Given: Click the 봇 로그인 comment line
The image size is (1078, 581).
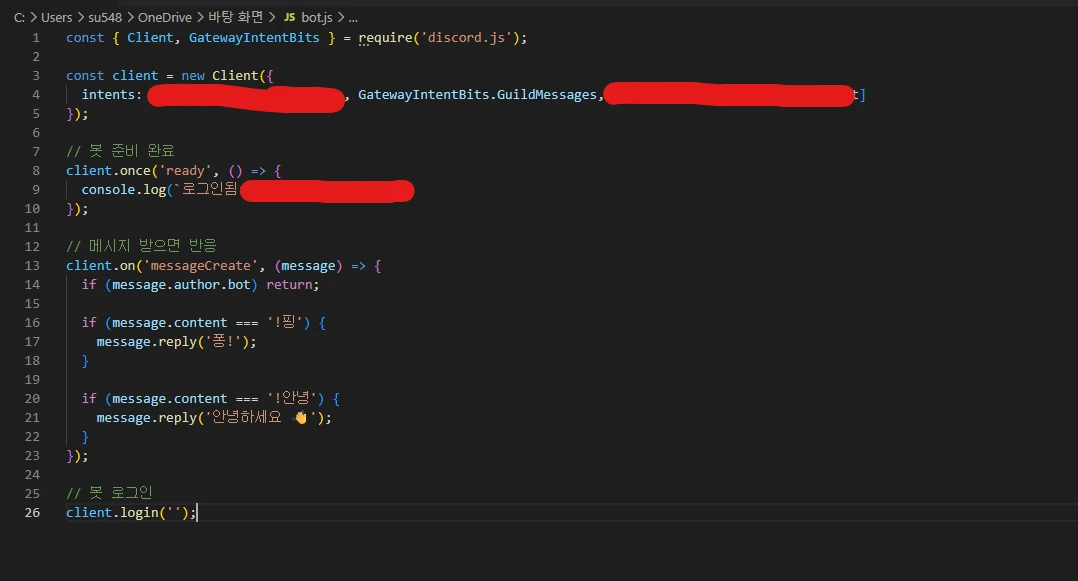Looking at the screenshot, I should point(109,494).
